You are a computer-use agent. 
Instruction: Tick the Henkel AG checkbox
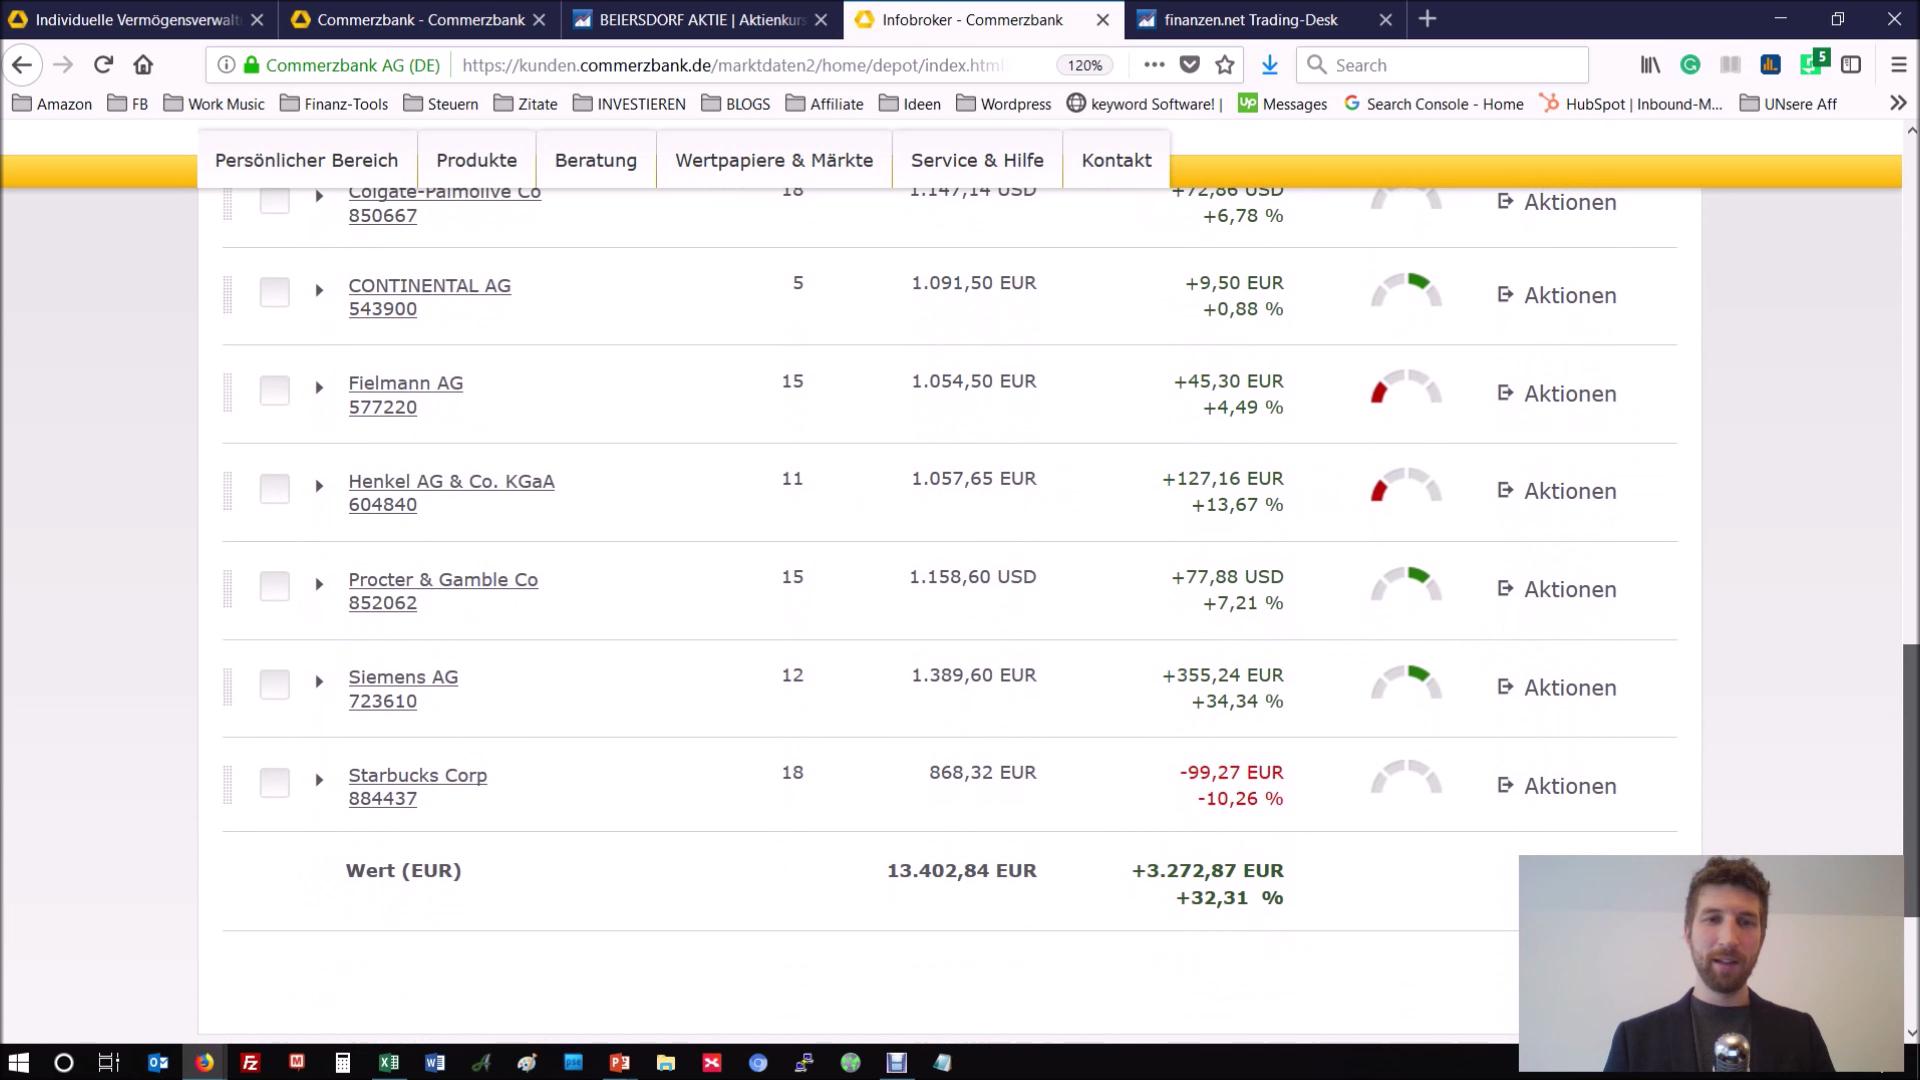(x=274, y=488)
